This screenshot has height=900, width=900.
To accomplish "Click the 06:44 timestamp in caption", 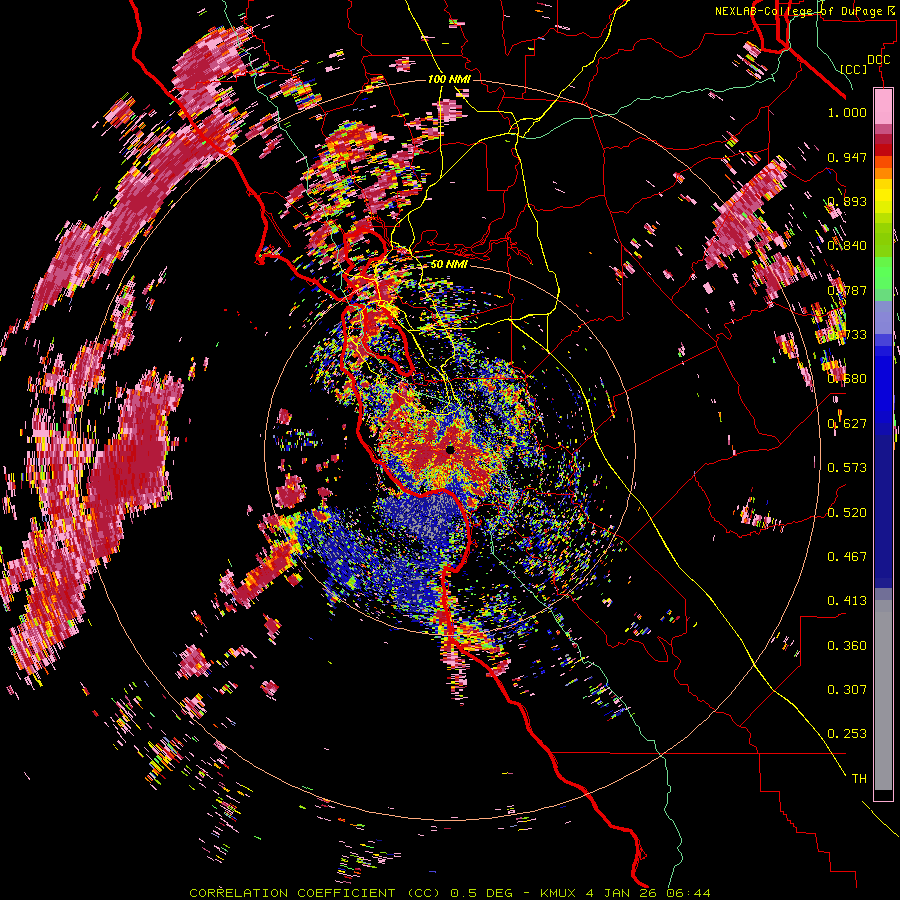I will (x=688, y=893).
